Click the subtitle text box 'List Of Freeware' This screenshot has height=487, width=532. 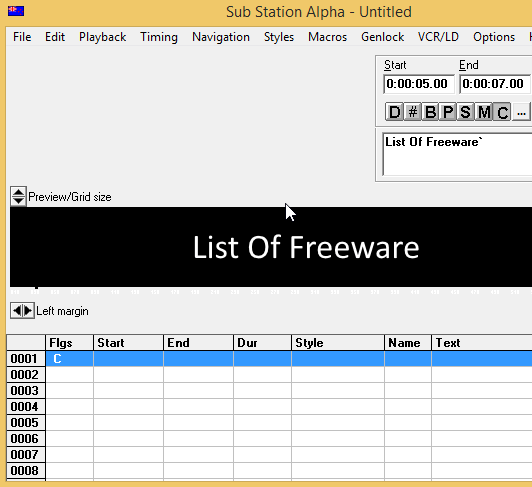pos(457,154)
